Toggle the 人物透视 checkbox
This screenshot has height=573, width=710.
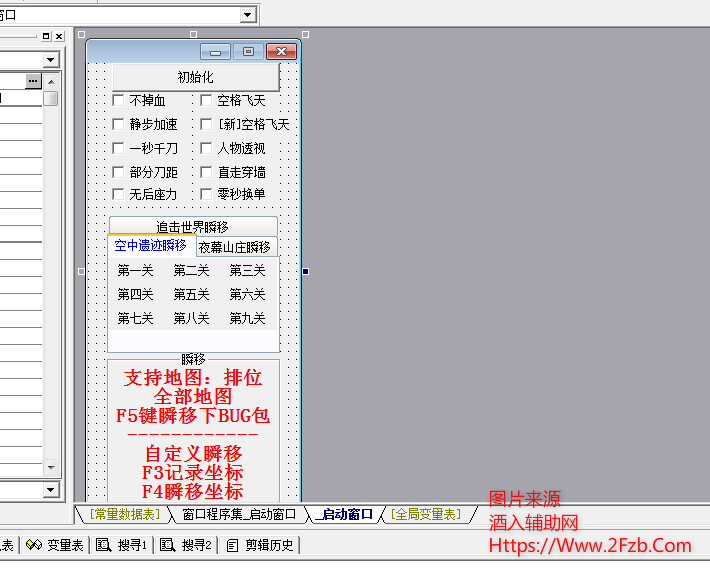click(206, 148)
